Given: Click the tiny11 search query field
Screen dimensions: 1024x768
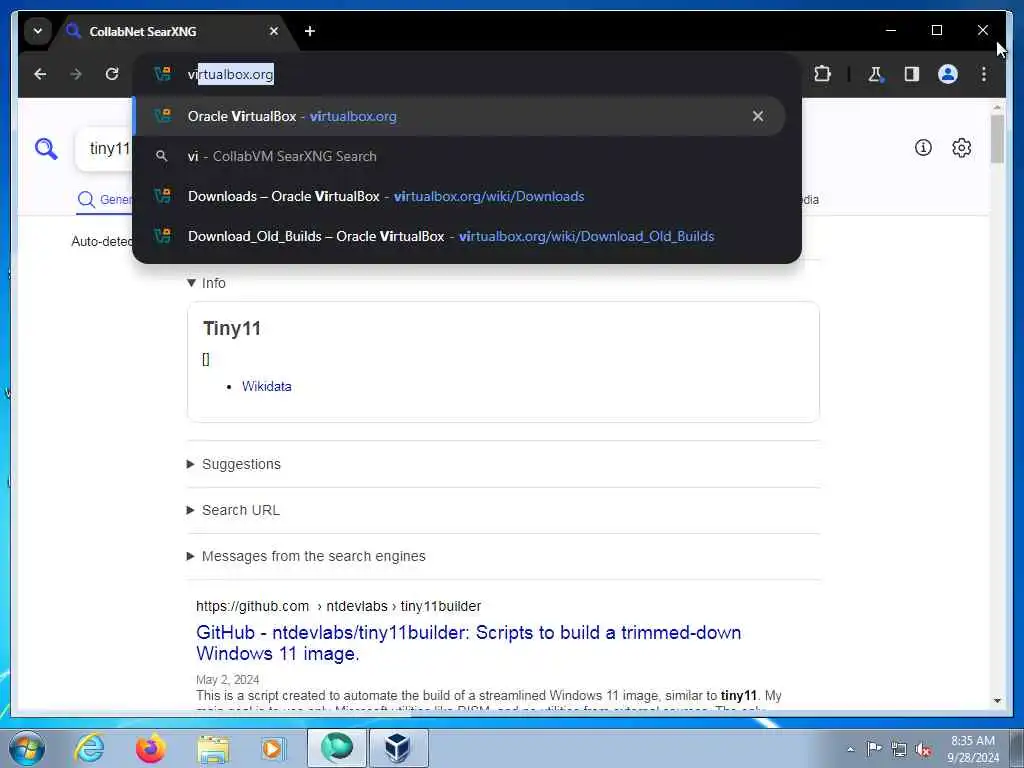Looking at the screenshot, I should [104, 149].
